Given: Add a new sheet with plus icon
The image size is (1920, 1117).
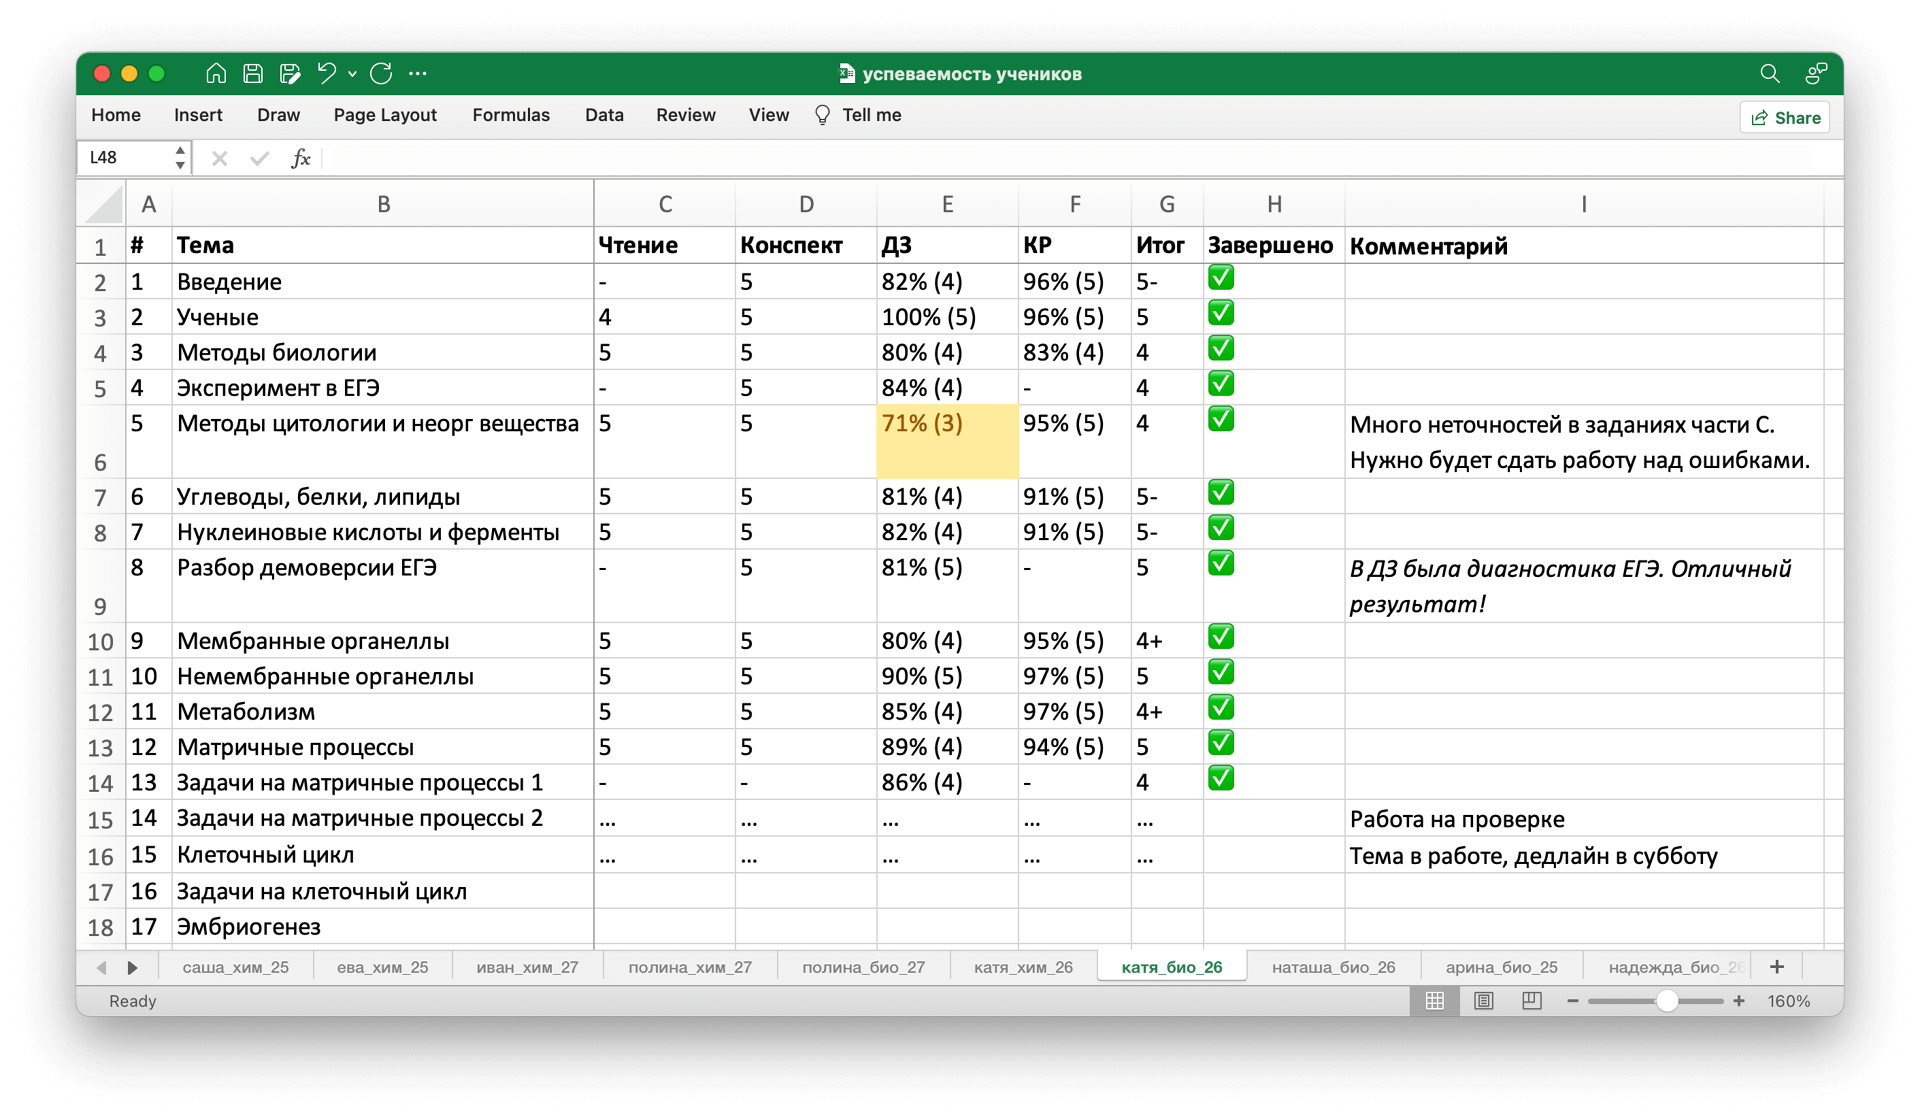Looking at the screenshot, I should click(1776, 967).
